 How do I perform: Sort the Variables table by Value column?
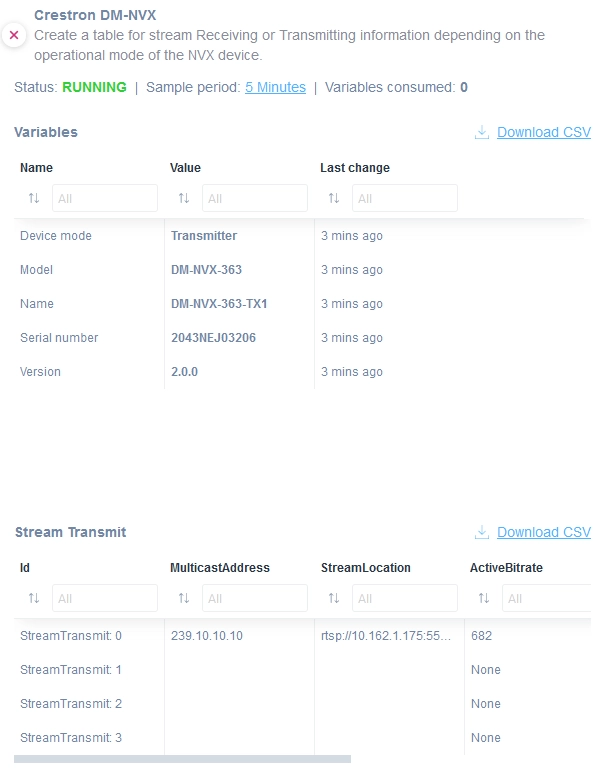pyautogui.click(x=184, y=198)
